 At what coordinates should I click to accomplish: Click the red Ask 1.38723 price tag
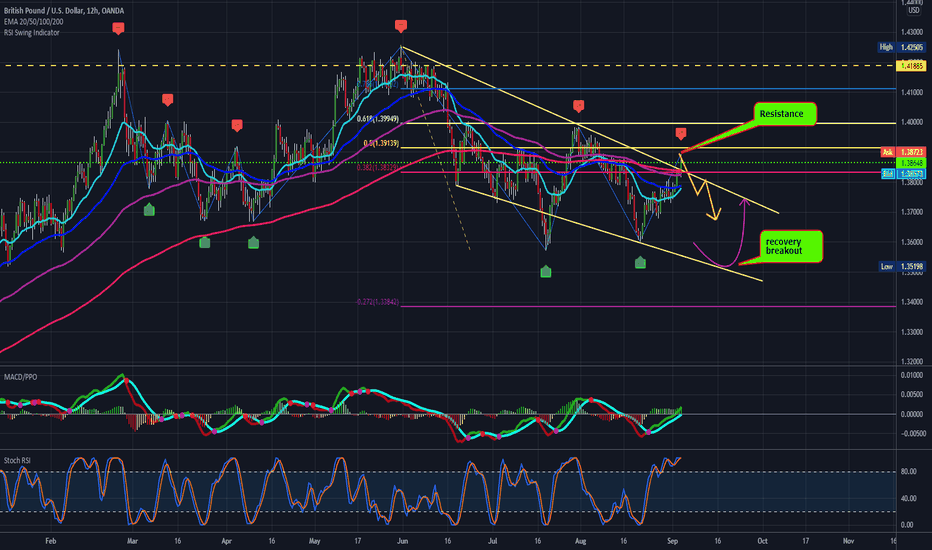[x=903, y=153]
